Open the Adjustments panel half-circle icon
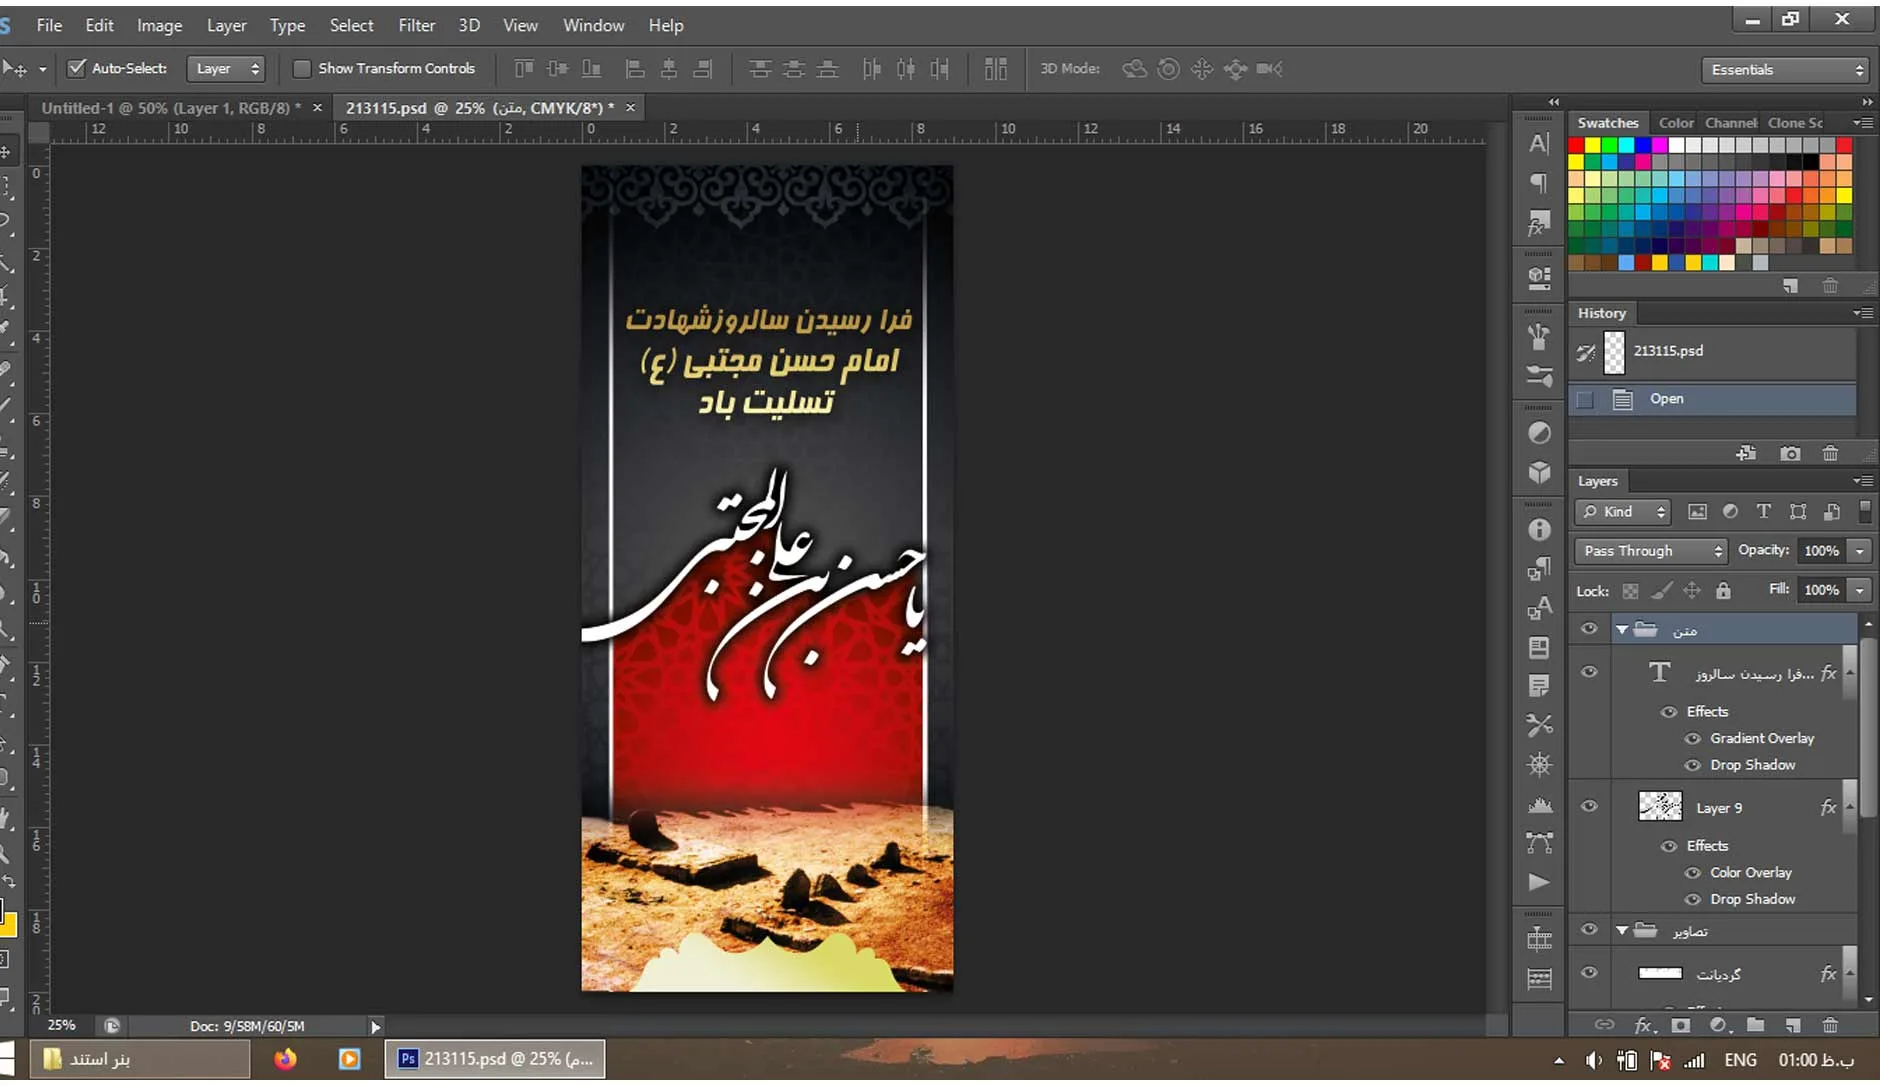 [x=1539, y=433]
